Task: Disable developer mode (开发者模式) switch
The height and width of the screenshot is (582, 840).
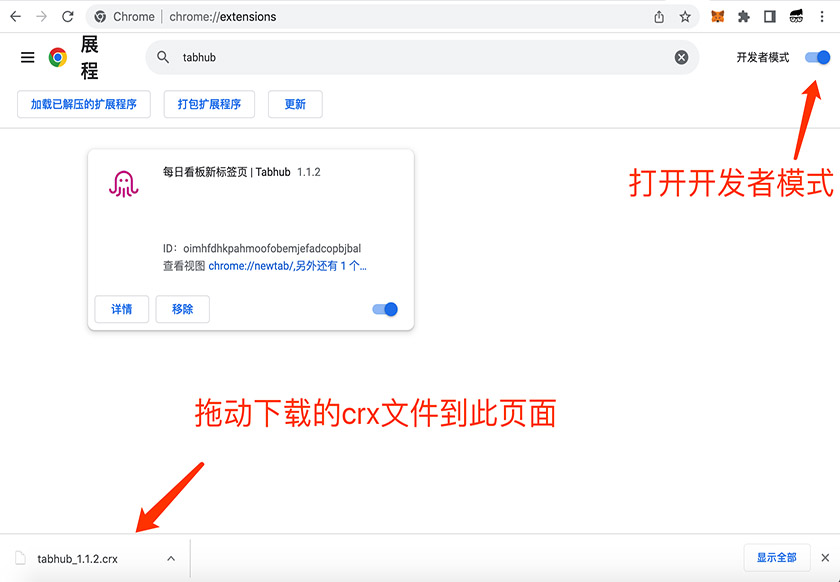Action: point(817,58)
